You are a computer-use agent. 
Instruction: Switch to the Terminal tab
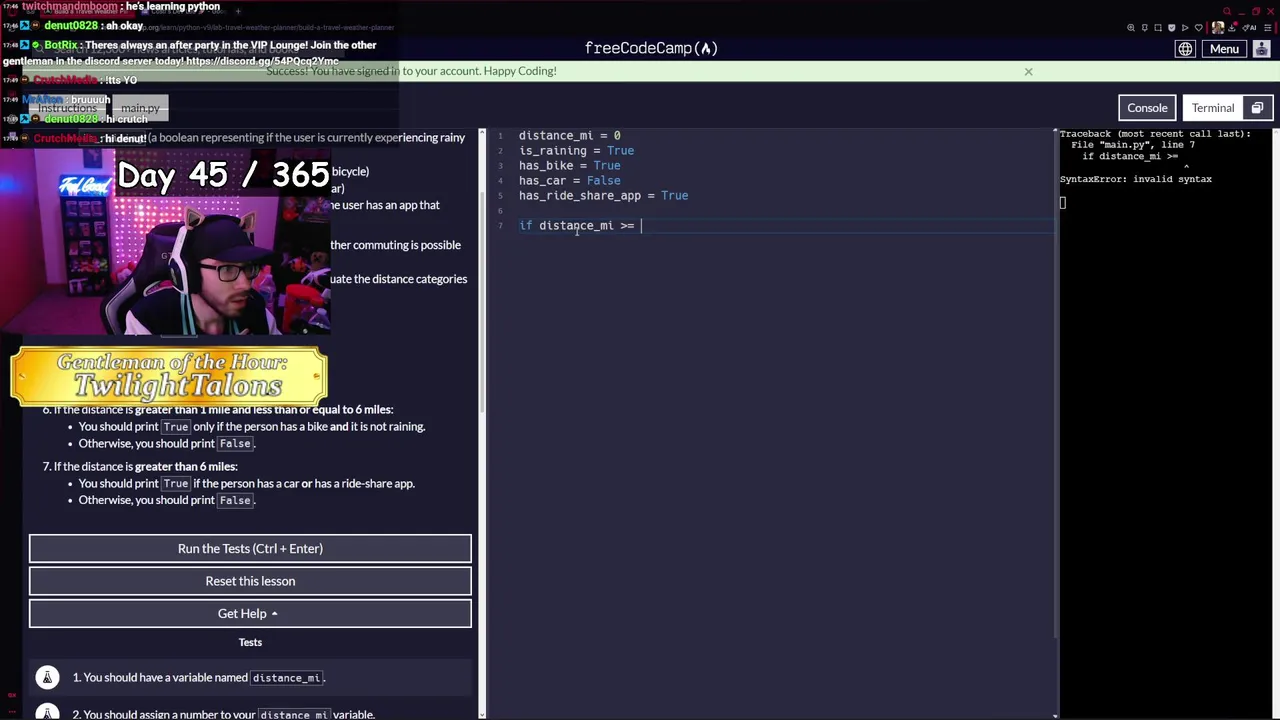[1213, 108]
